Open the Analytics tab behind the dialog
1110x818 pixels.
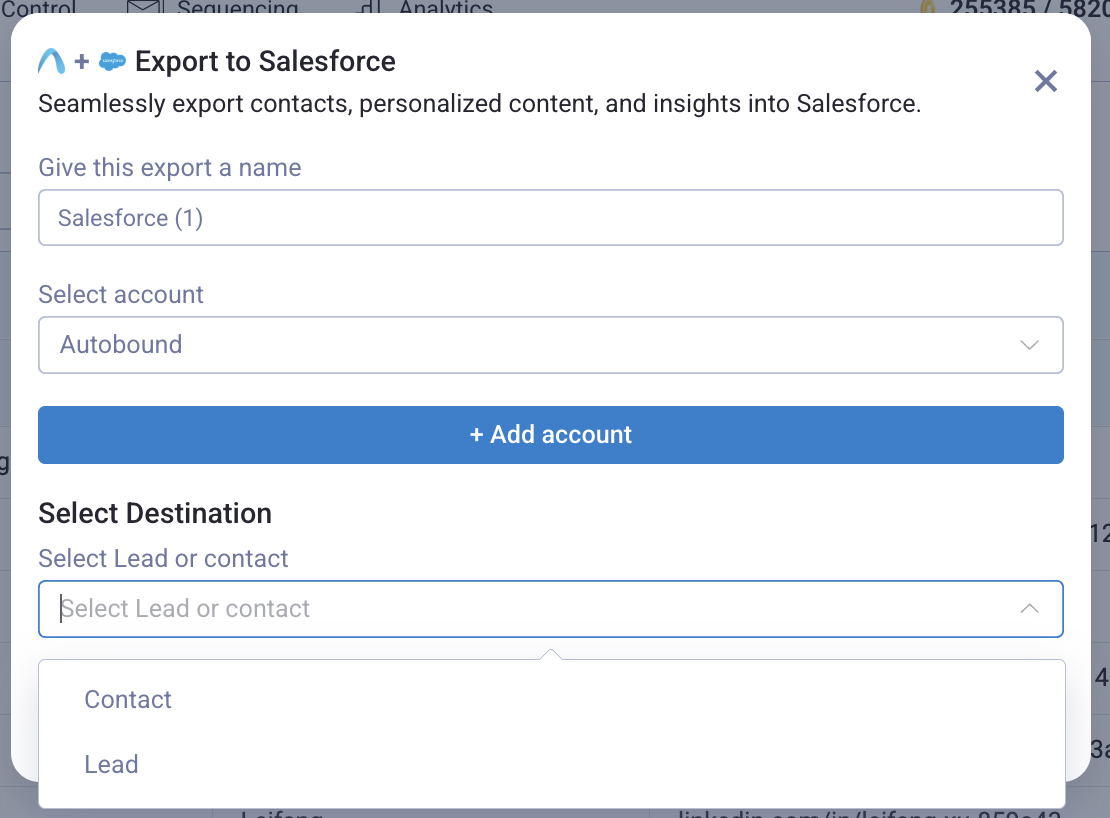(424, 7)
